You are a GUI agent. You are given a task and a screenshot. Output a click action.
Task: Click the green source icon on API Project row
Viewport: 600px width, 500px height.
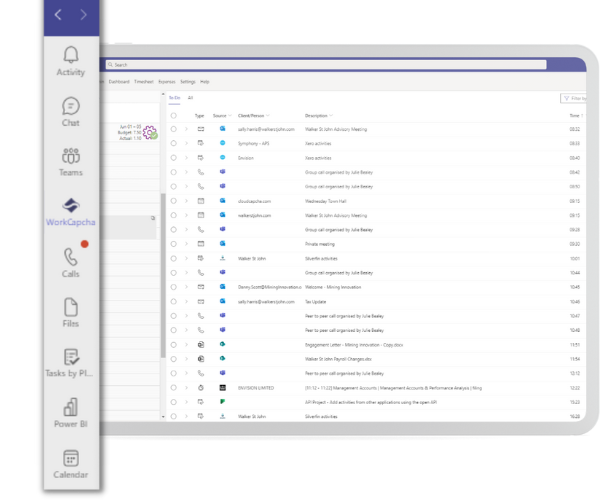click(222, 402)
